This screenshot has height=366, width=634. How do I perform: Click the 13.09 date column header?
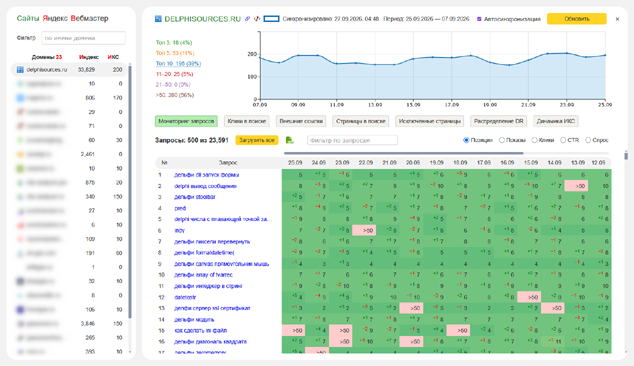pos(578,163)
